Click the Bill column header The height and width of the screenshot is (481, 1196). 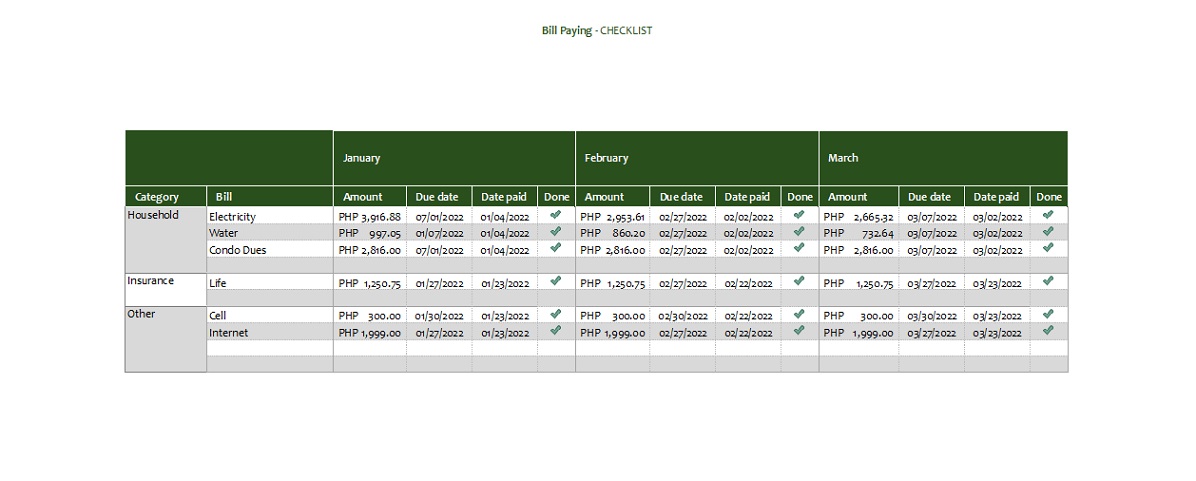point(224,197)
